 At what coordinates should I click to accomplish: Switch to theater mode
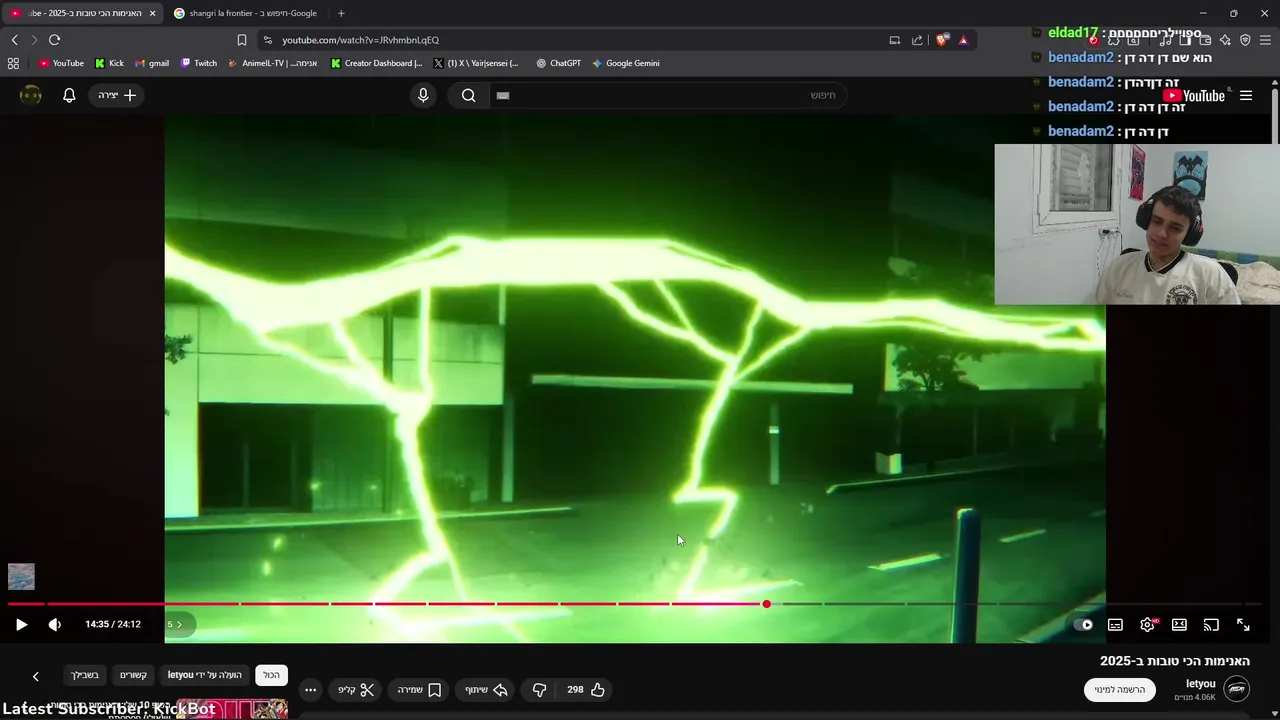[1179, 624]
